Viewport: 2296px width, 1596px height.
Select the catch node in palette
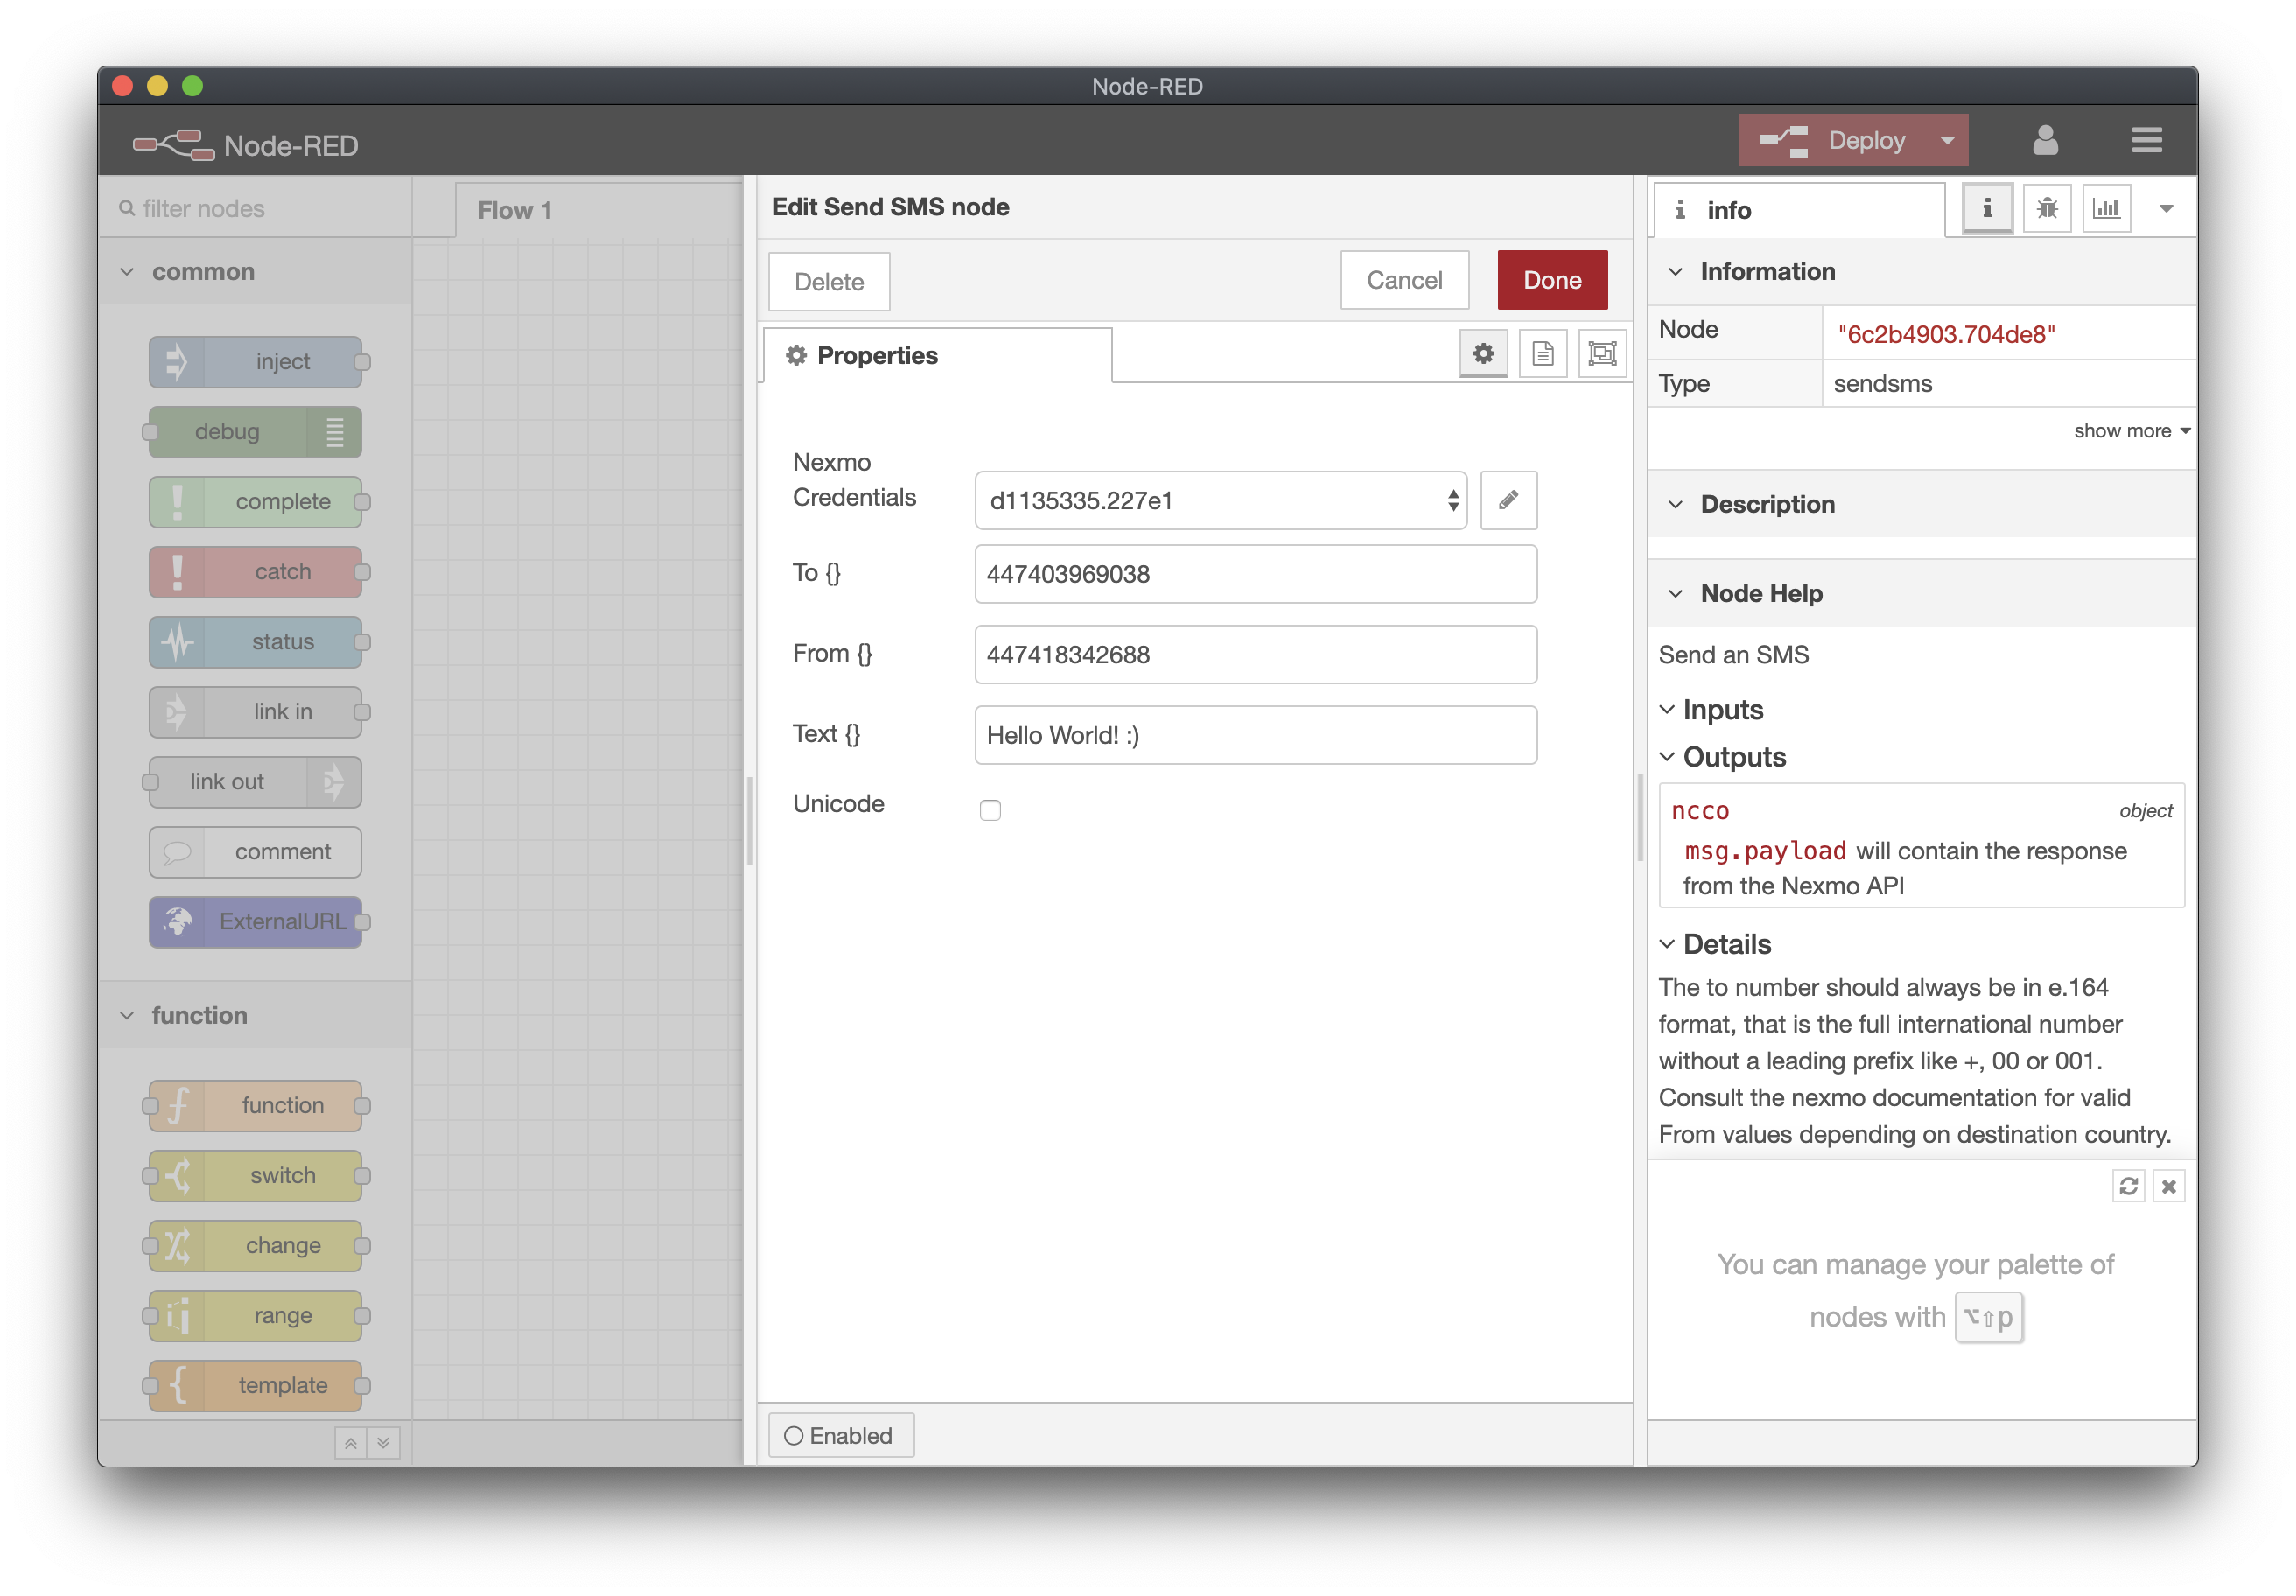[256, 572]
